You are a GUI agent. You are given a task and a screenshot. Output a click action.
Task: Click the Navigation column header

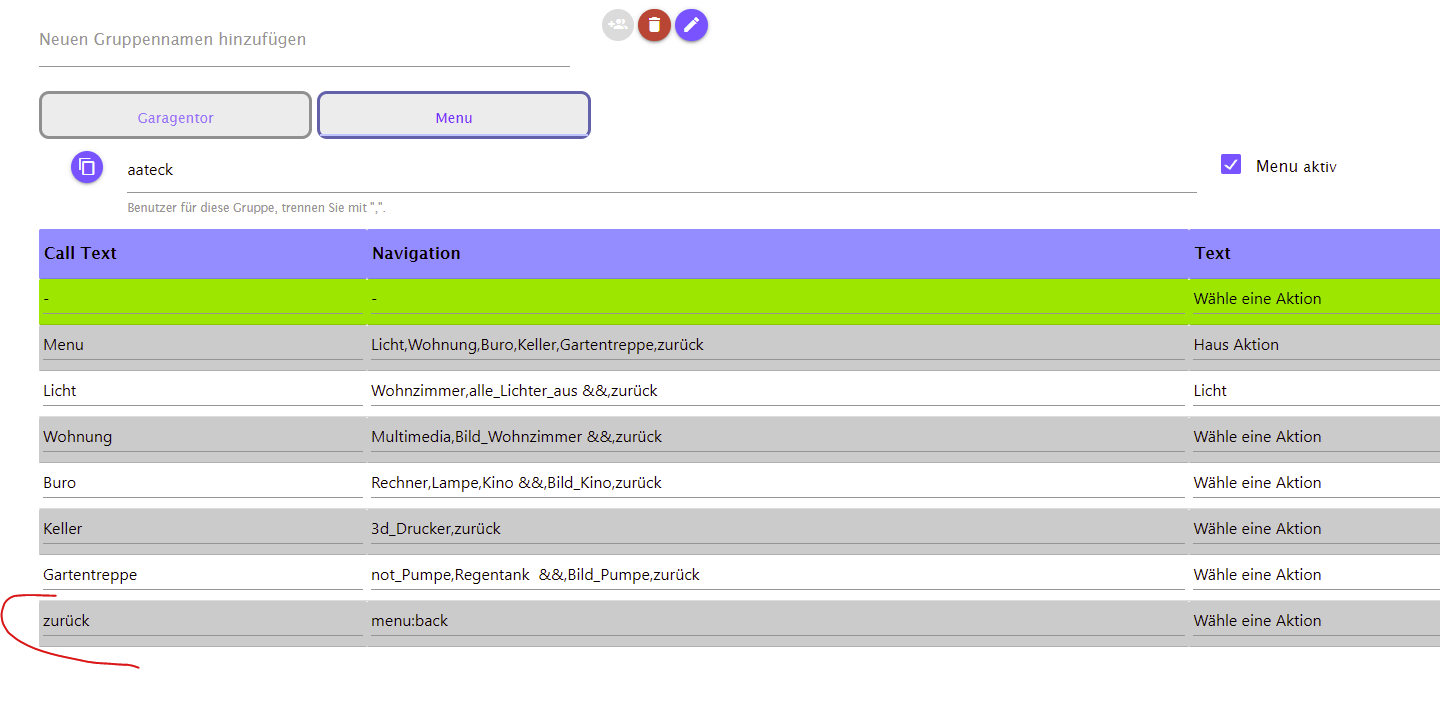778,254
